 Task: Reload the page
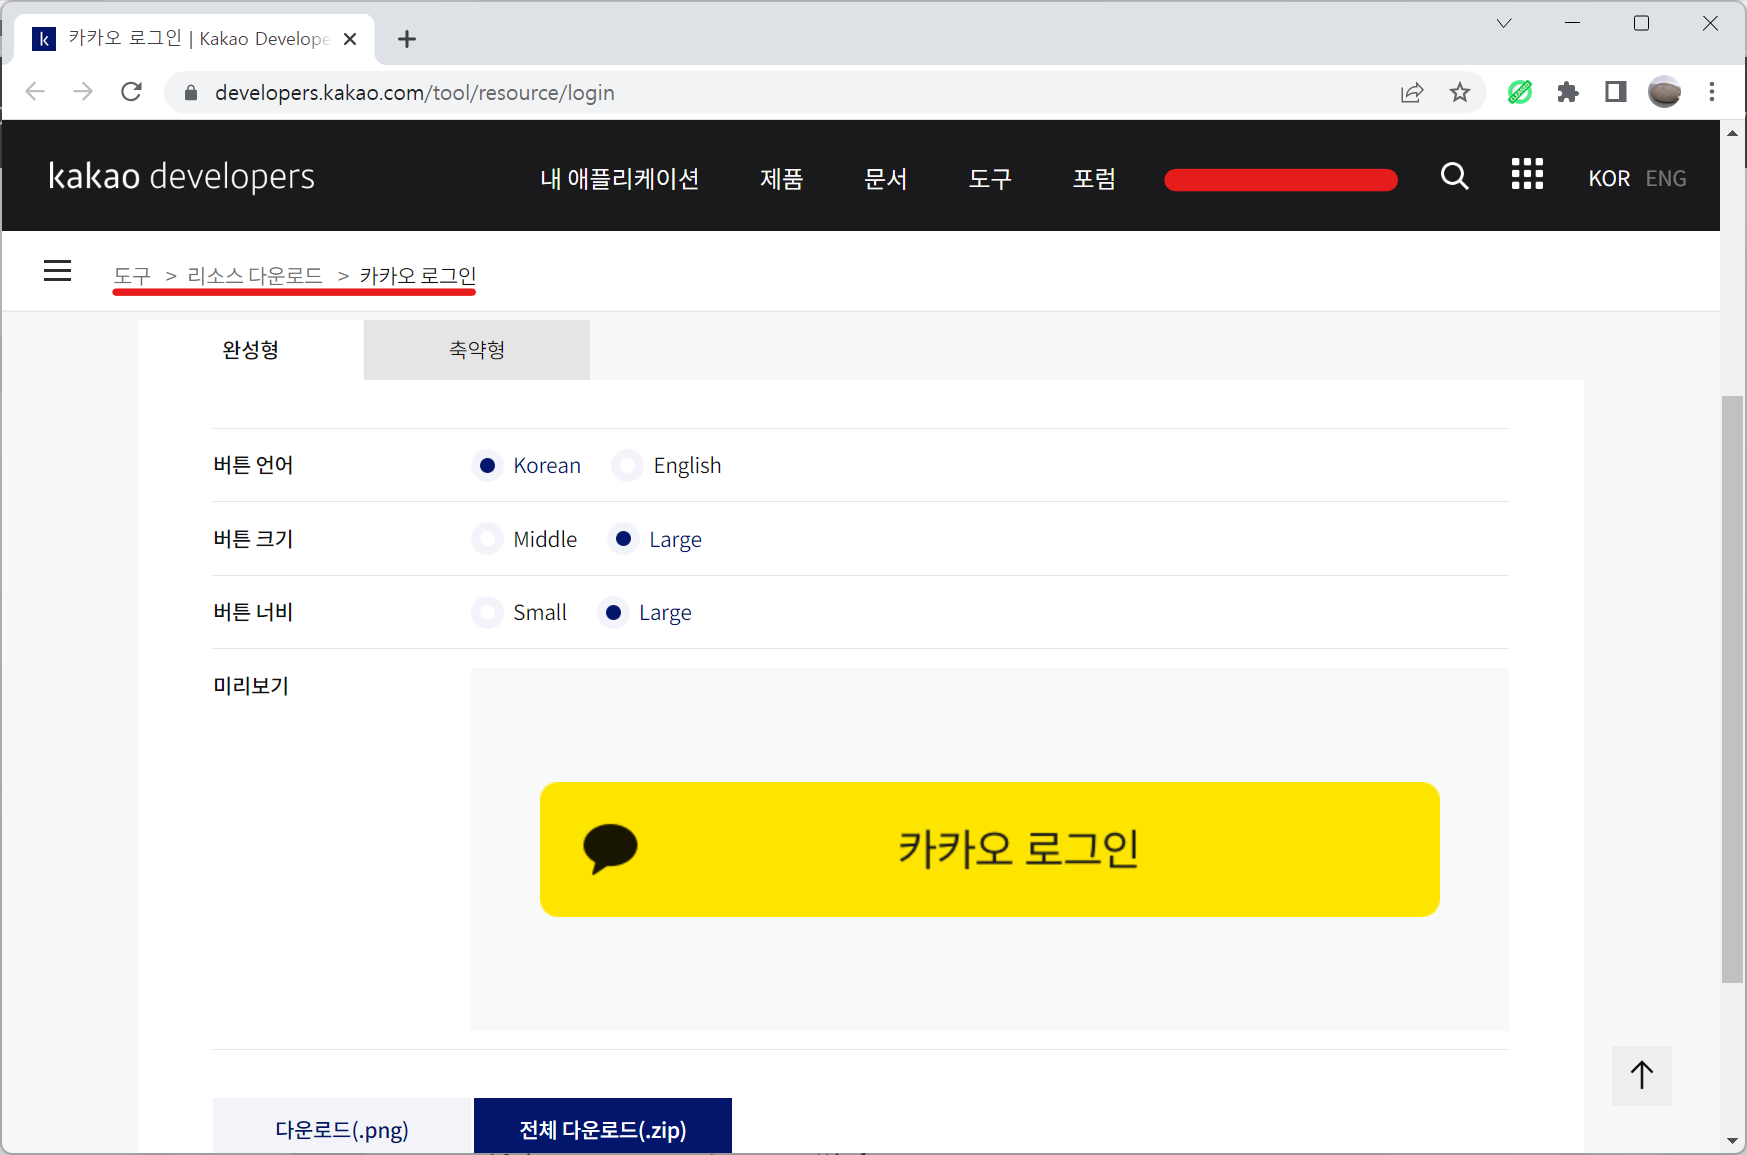coord(131,92)
